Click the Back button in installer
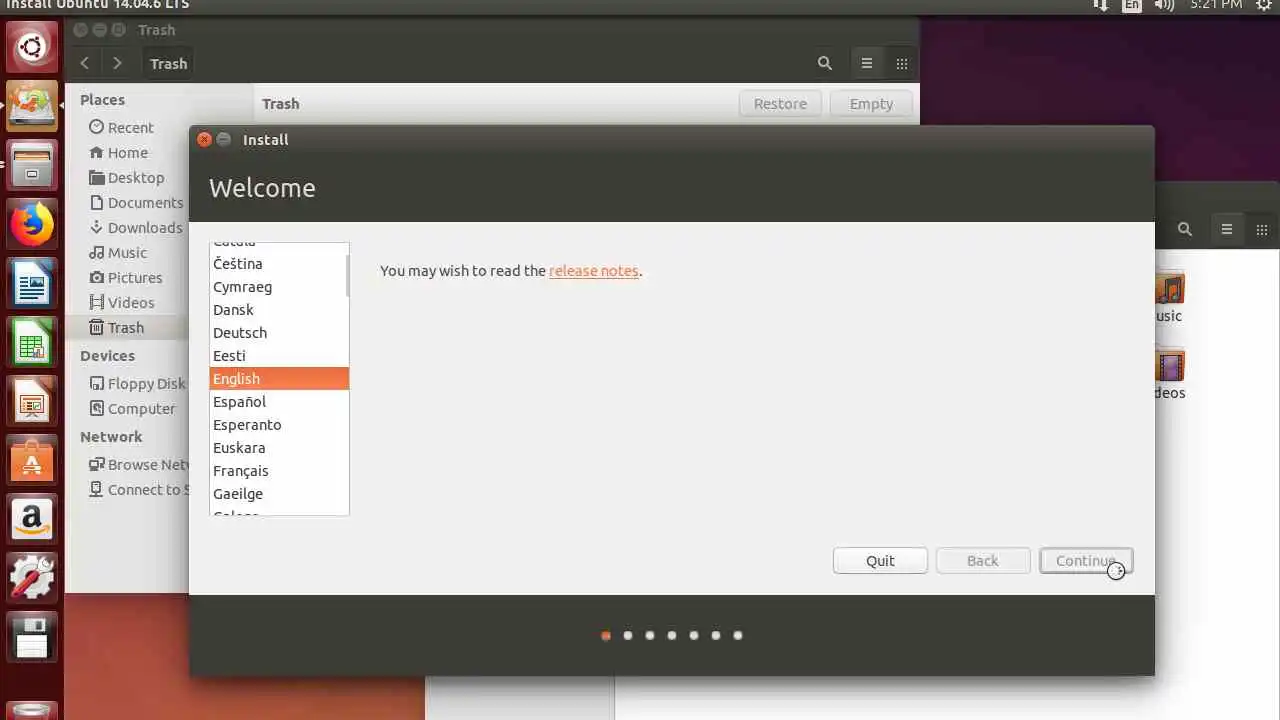Viewport: 1280px width, 720px height. [x=983, y=561]
